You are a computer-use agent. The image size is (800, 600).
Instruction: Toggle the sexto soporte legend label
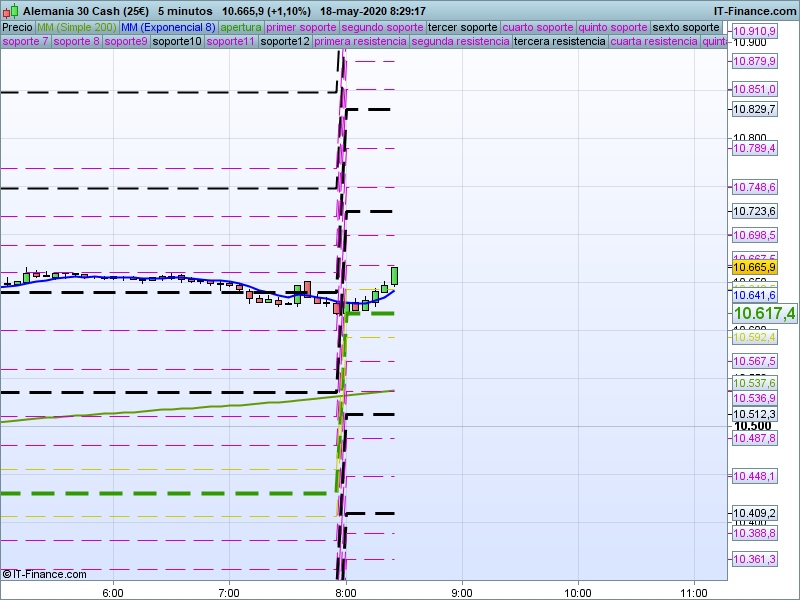click(x=685, y=27)
